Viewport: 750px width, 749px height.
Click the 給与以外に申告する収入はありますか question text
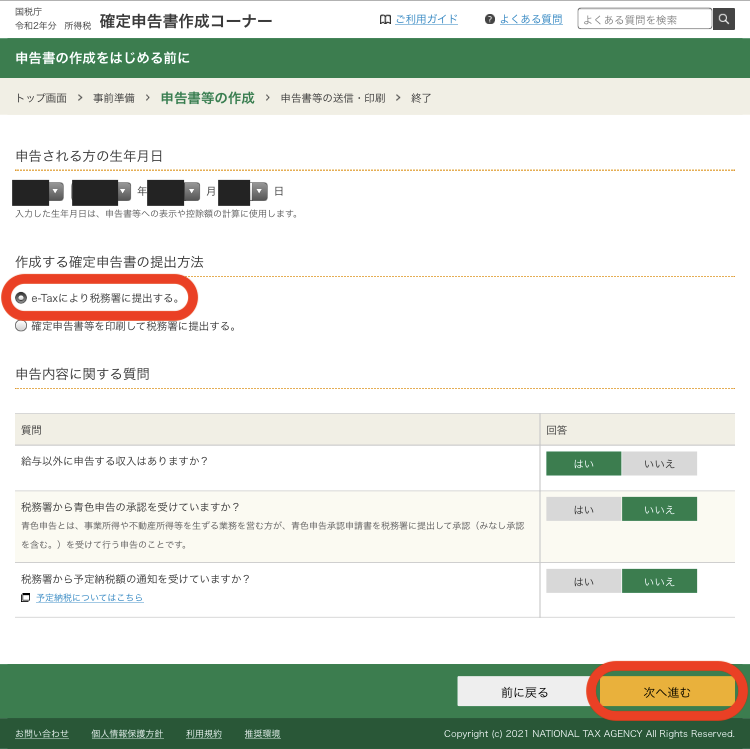[114, 461]
